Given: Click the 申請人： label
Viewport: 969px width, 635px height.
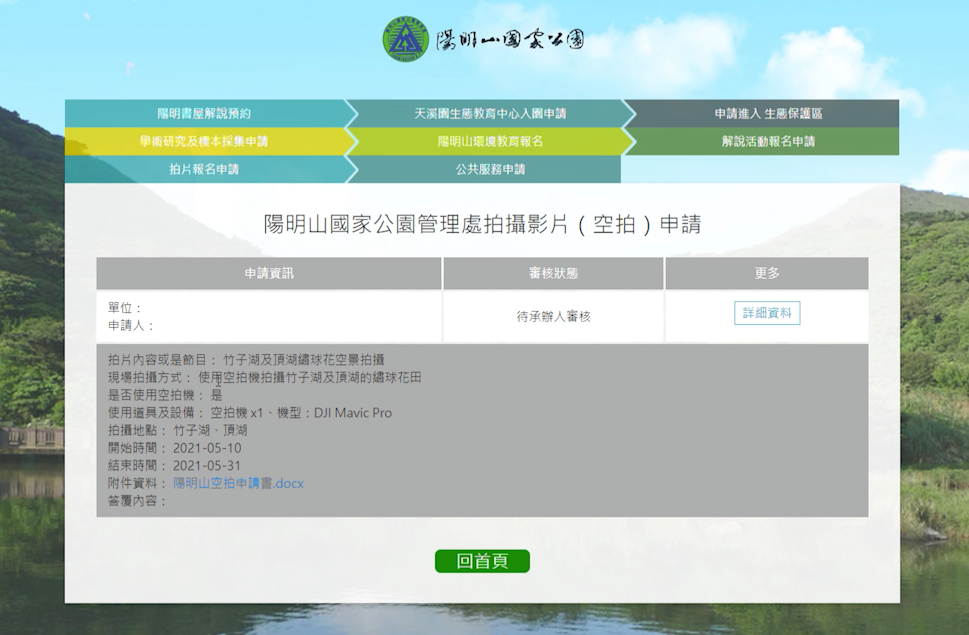Looking at the screenshot, I should click(x=132, y=326).
